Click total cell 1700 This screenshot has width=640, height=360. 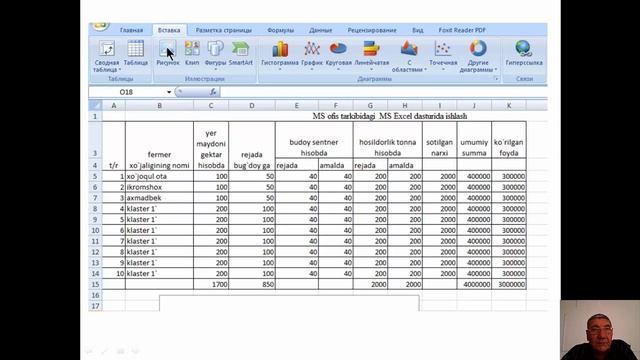211,284
